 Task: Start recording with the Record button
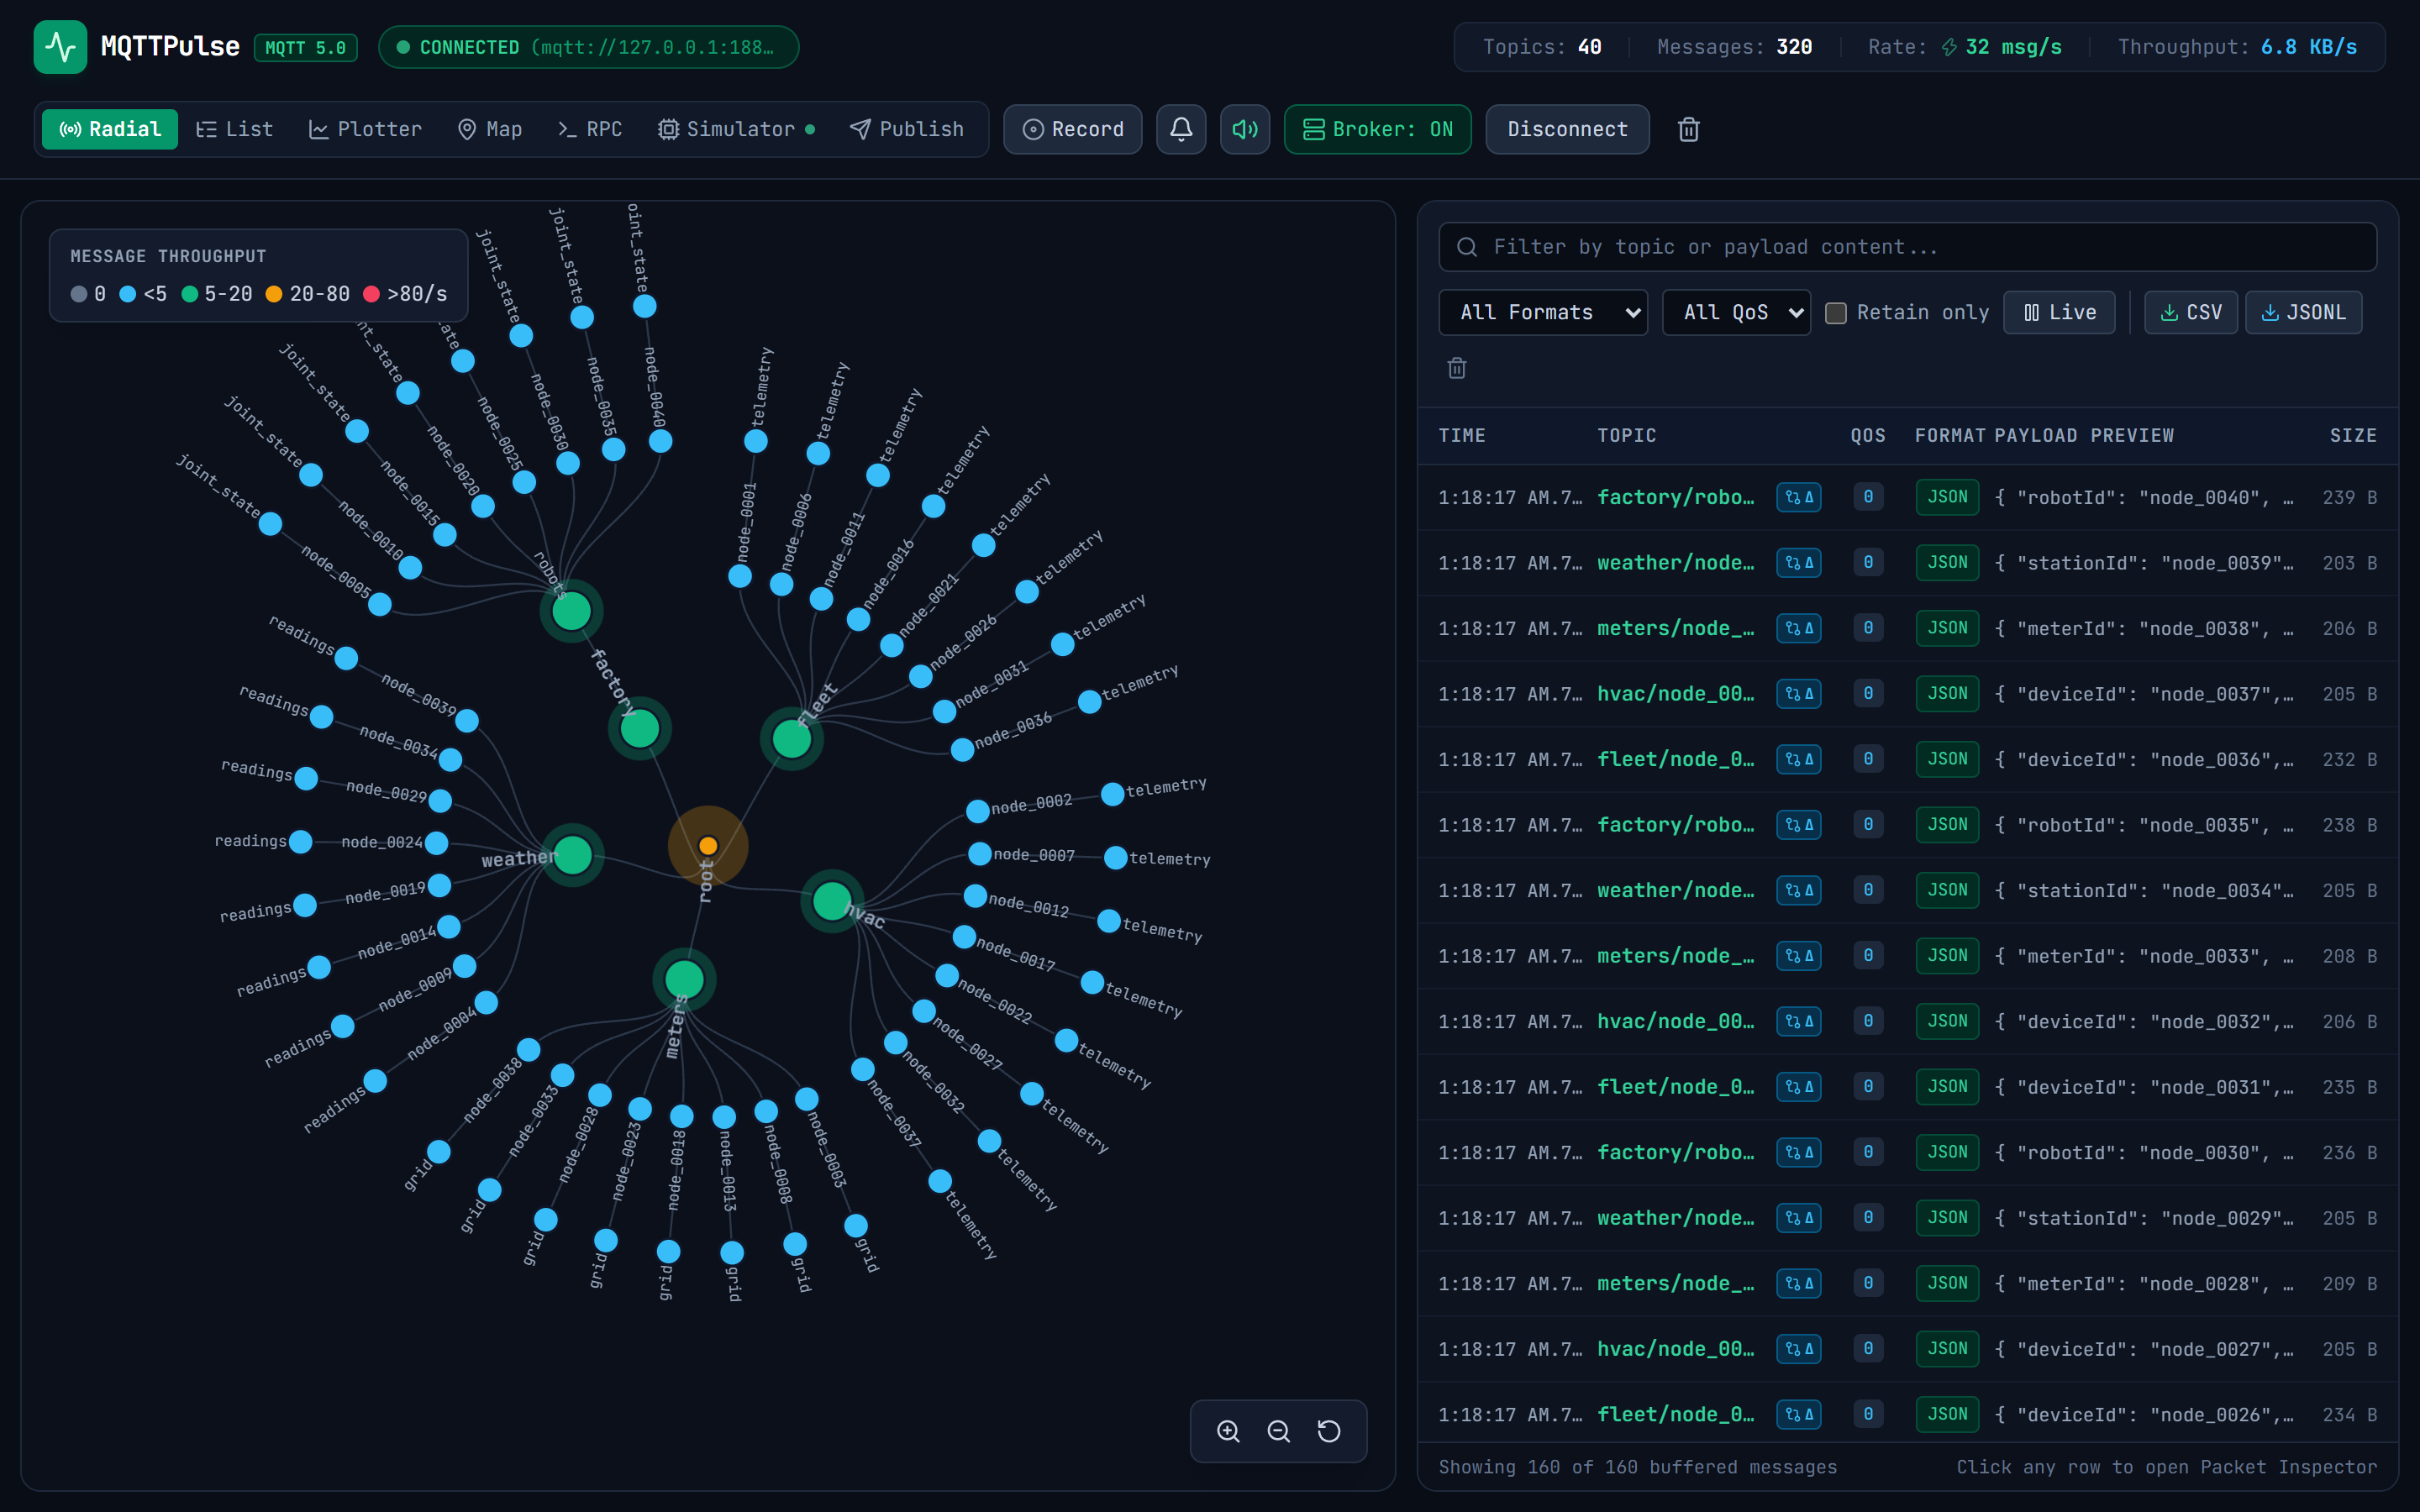coord(1073,129)
